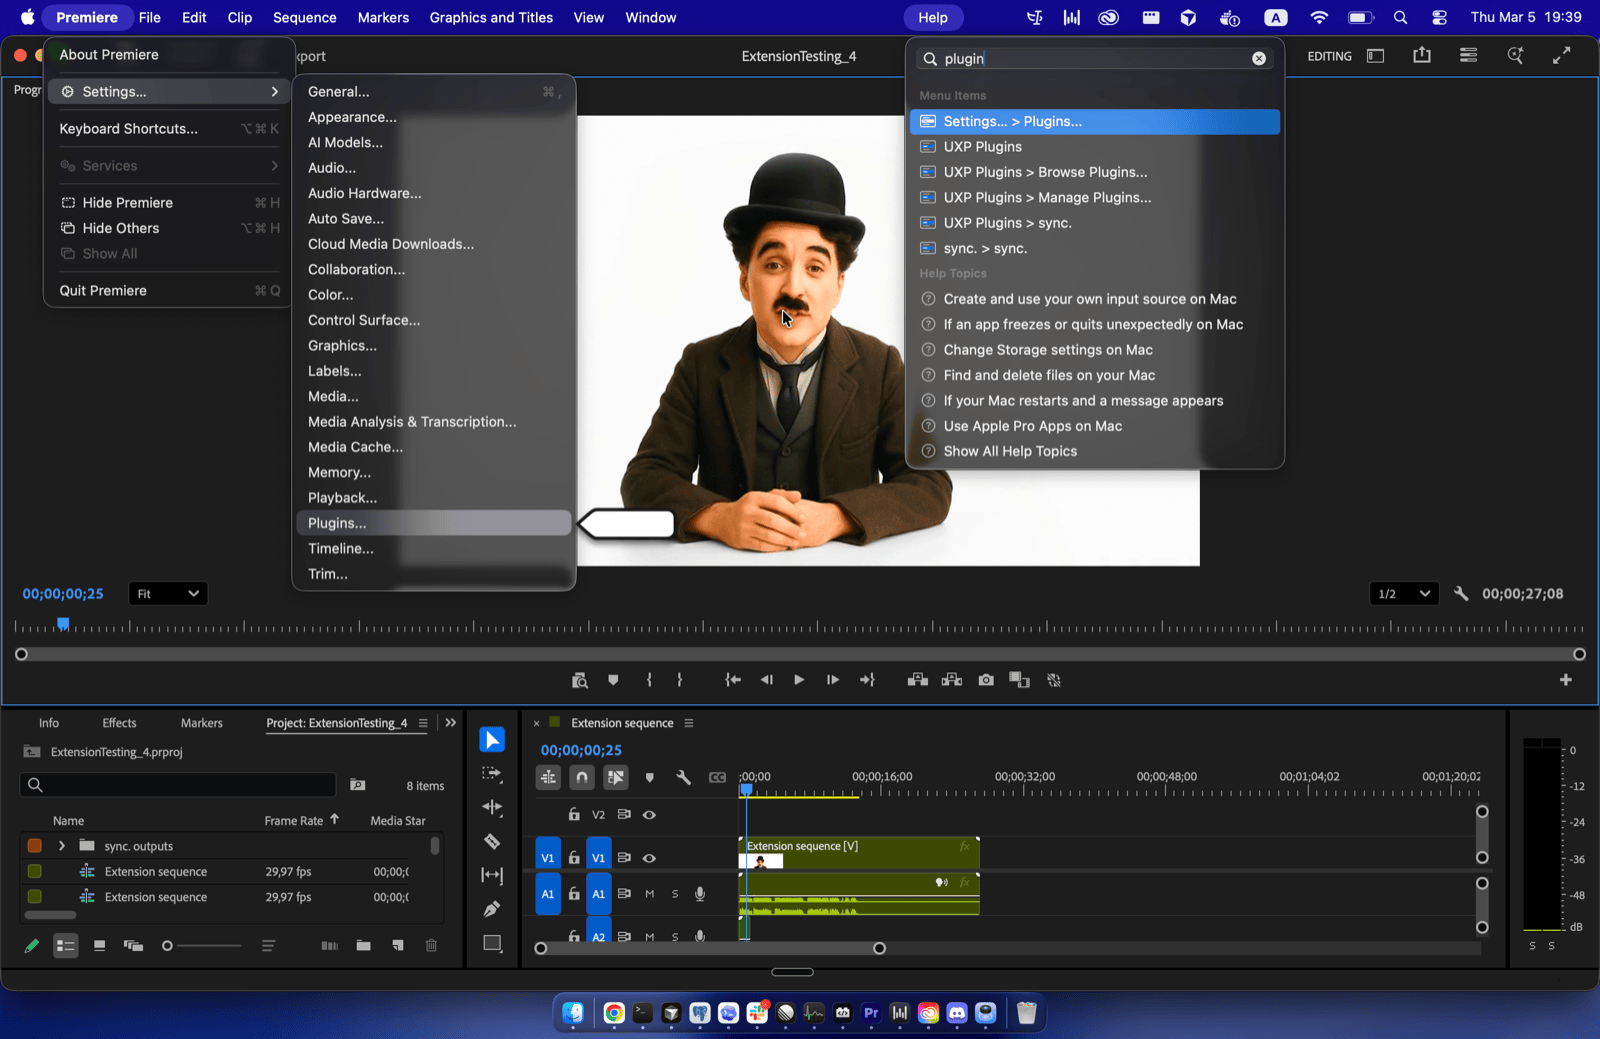Open timeline display settings wrench
This screenshot has width=1600, height=1039.
[684, 777]
